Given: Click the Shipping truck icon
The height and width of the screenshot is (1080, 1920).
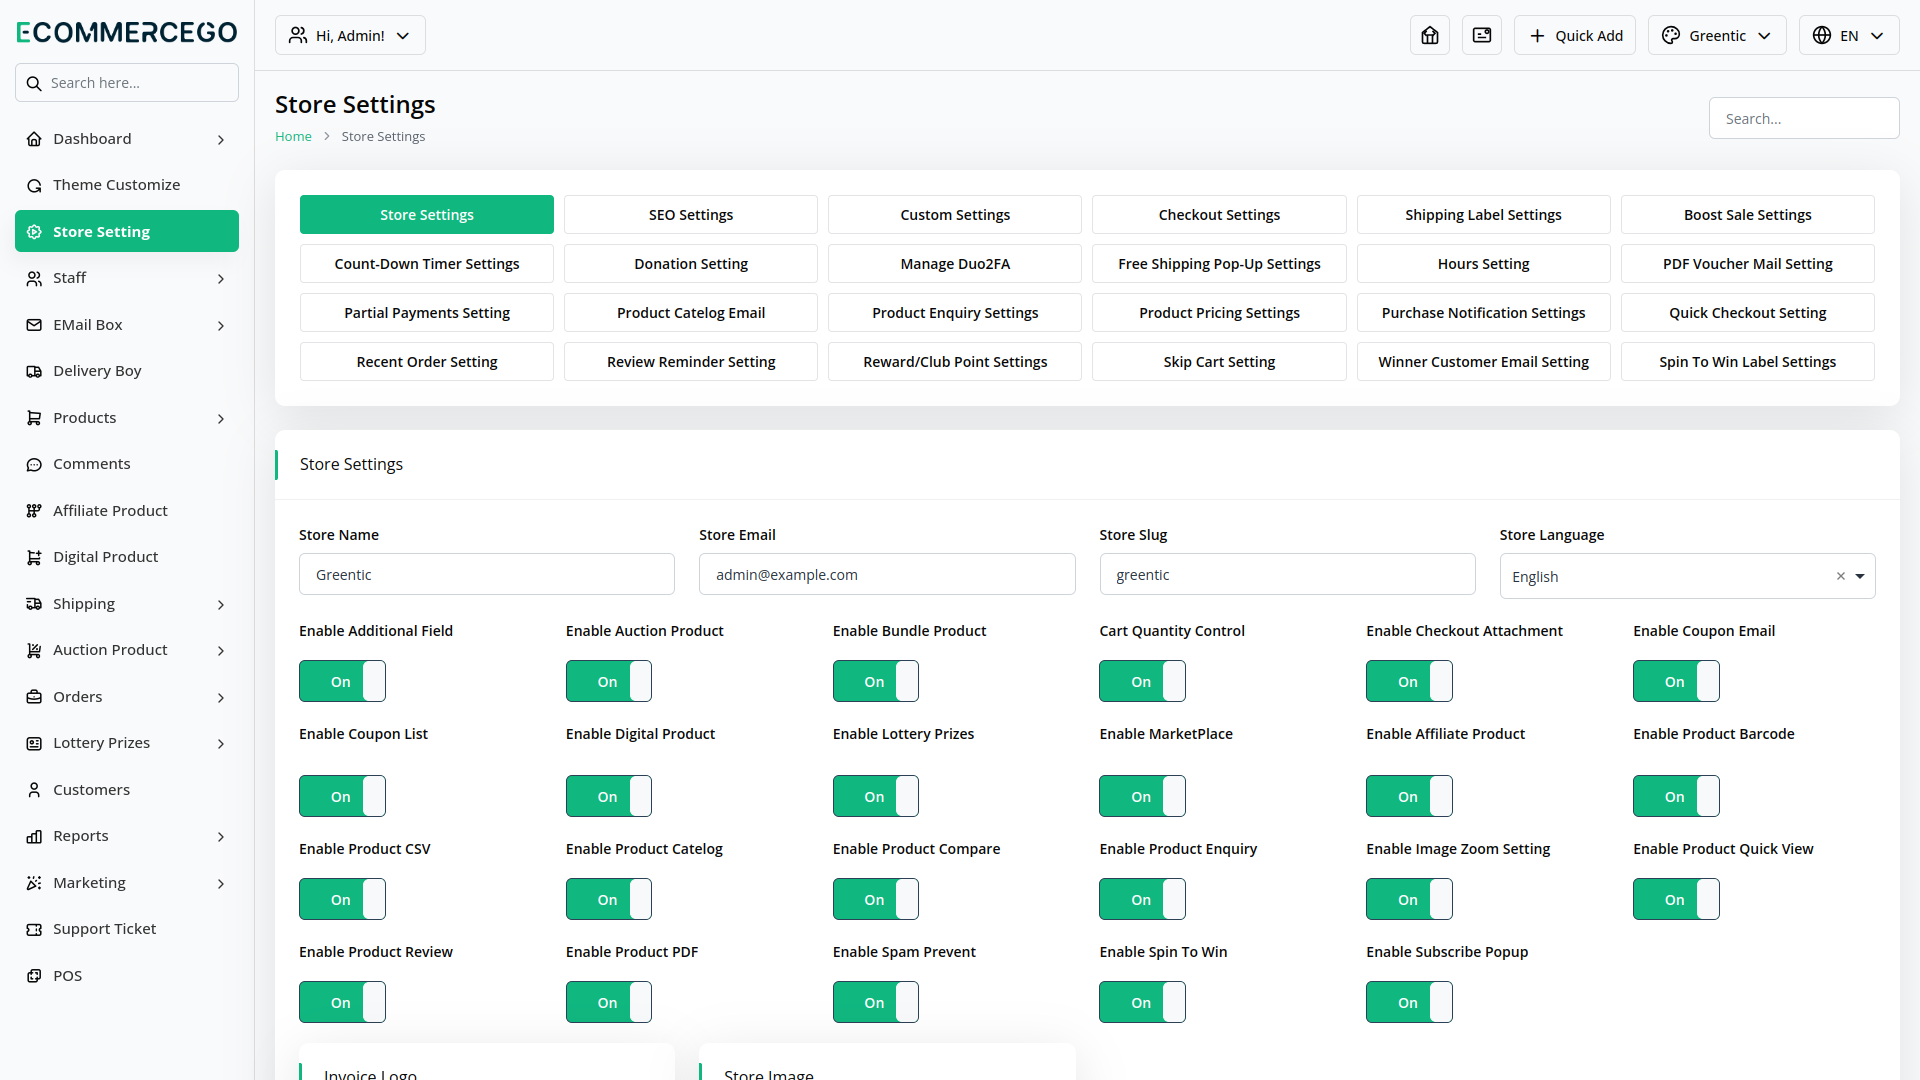Looking at the screenshot, I should coord(34,604).
